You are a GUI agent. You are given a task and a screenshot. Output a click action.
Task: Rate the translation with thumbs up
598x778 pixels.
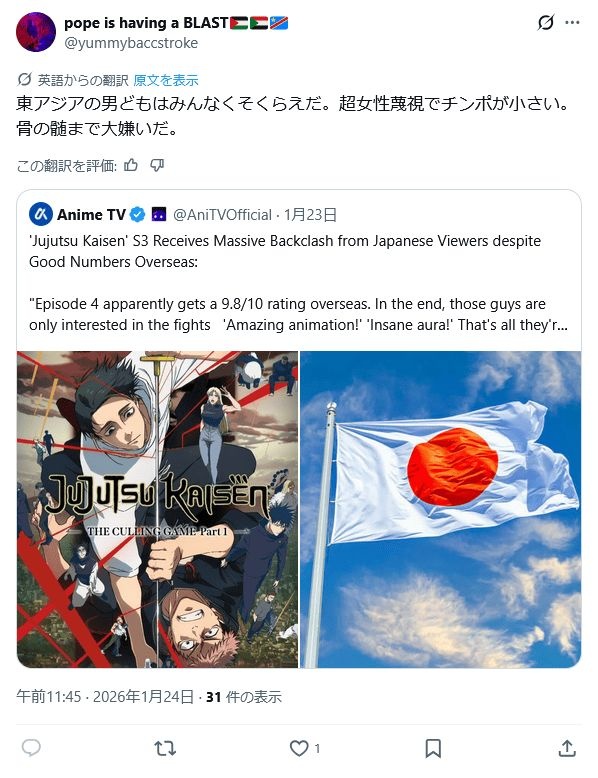click(131, 165)
